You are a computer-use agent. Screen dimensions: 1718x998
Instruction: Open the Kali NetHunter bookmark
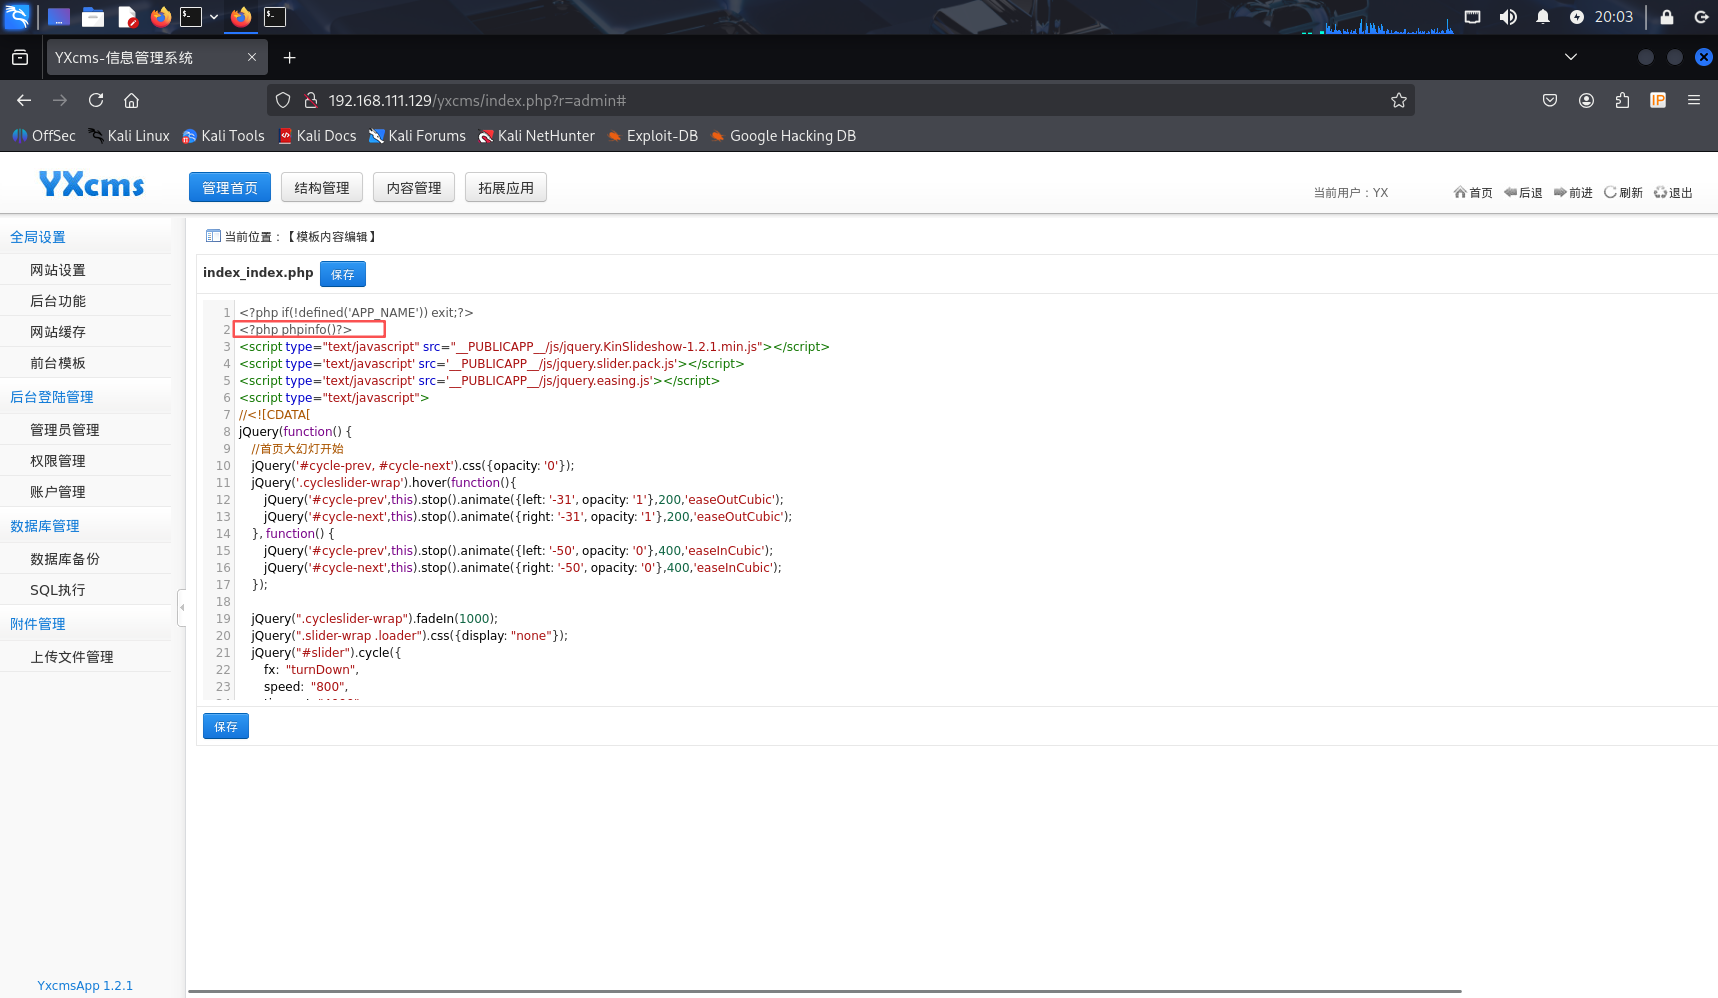536,136
